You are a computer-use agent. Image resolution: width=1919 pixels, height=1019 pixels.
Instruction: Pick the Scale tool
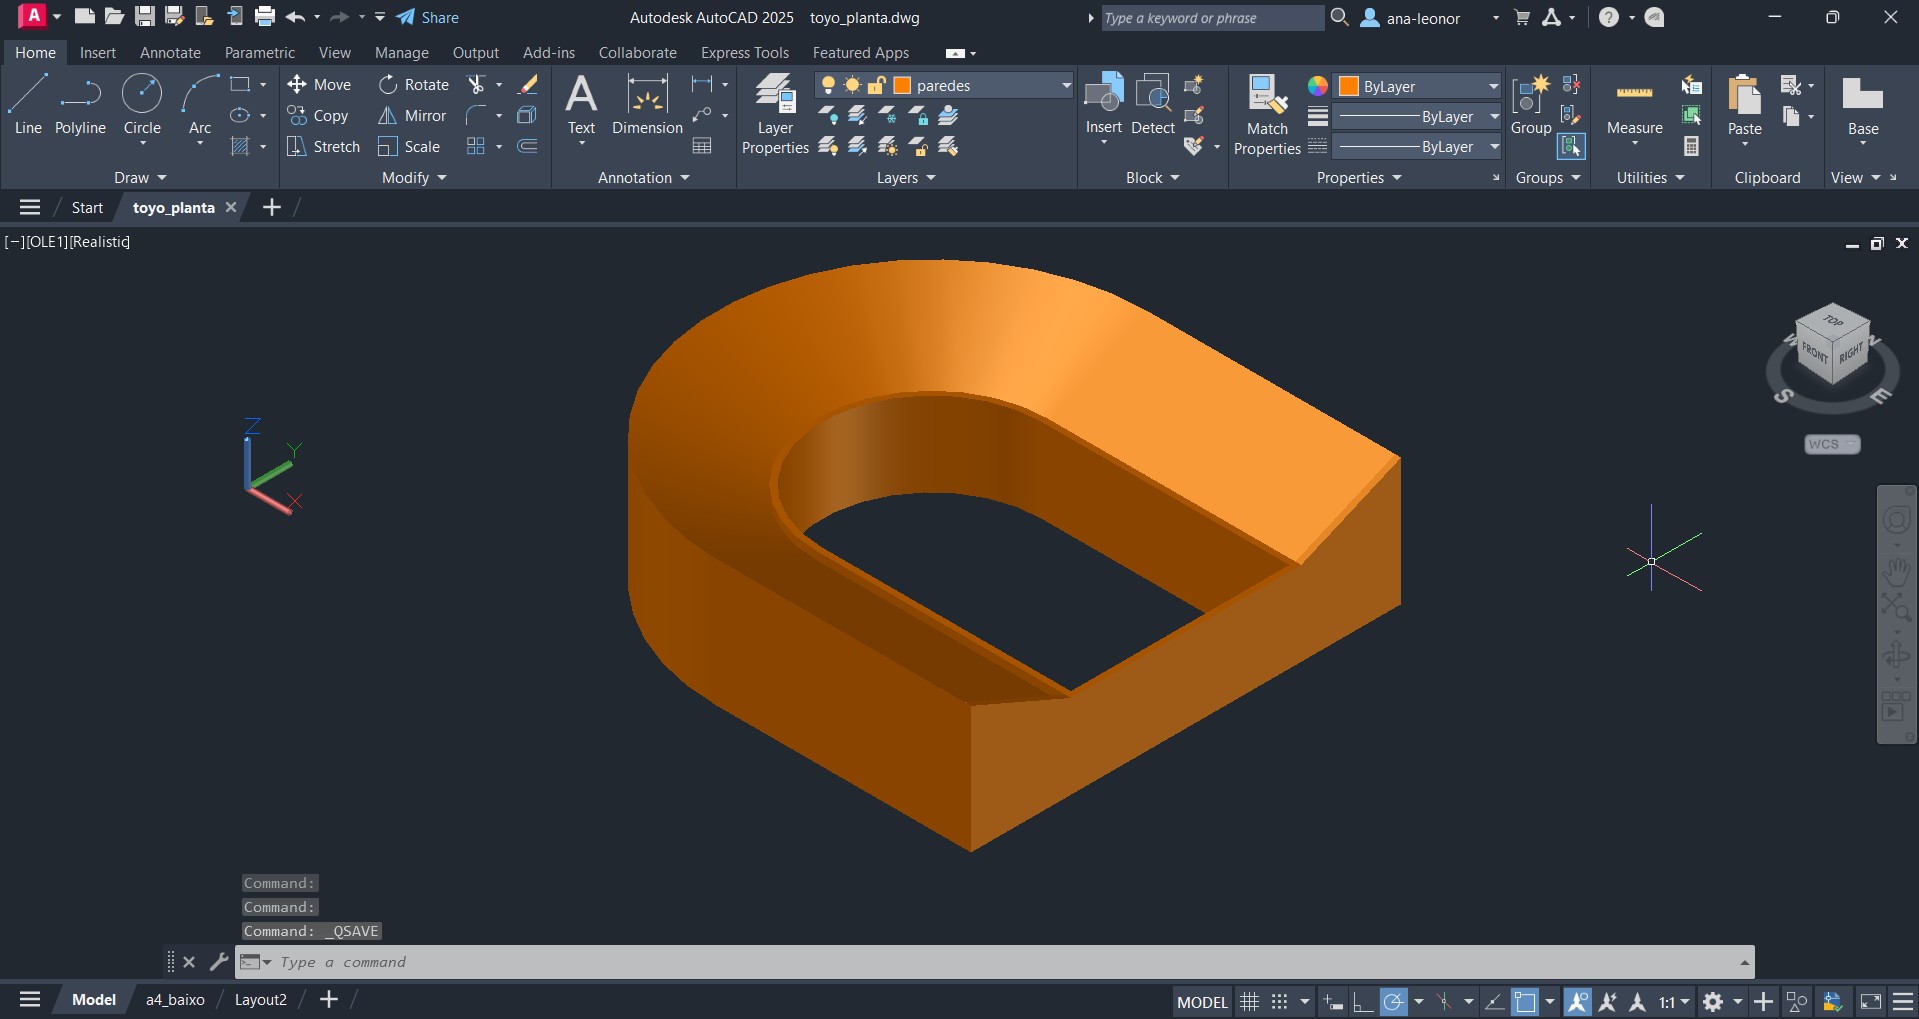(409, 147)
